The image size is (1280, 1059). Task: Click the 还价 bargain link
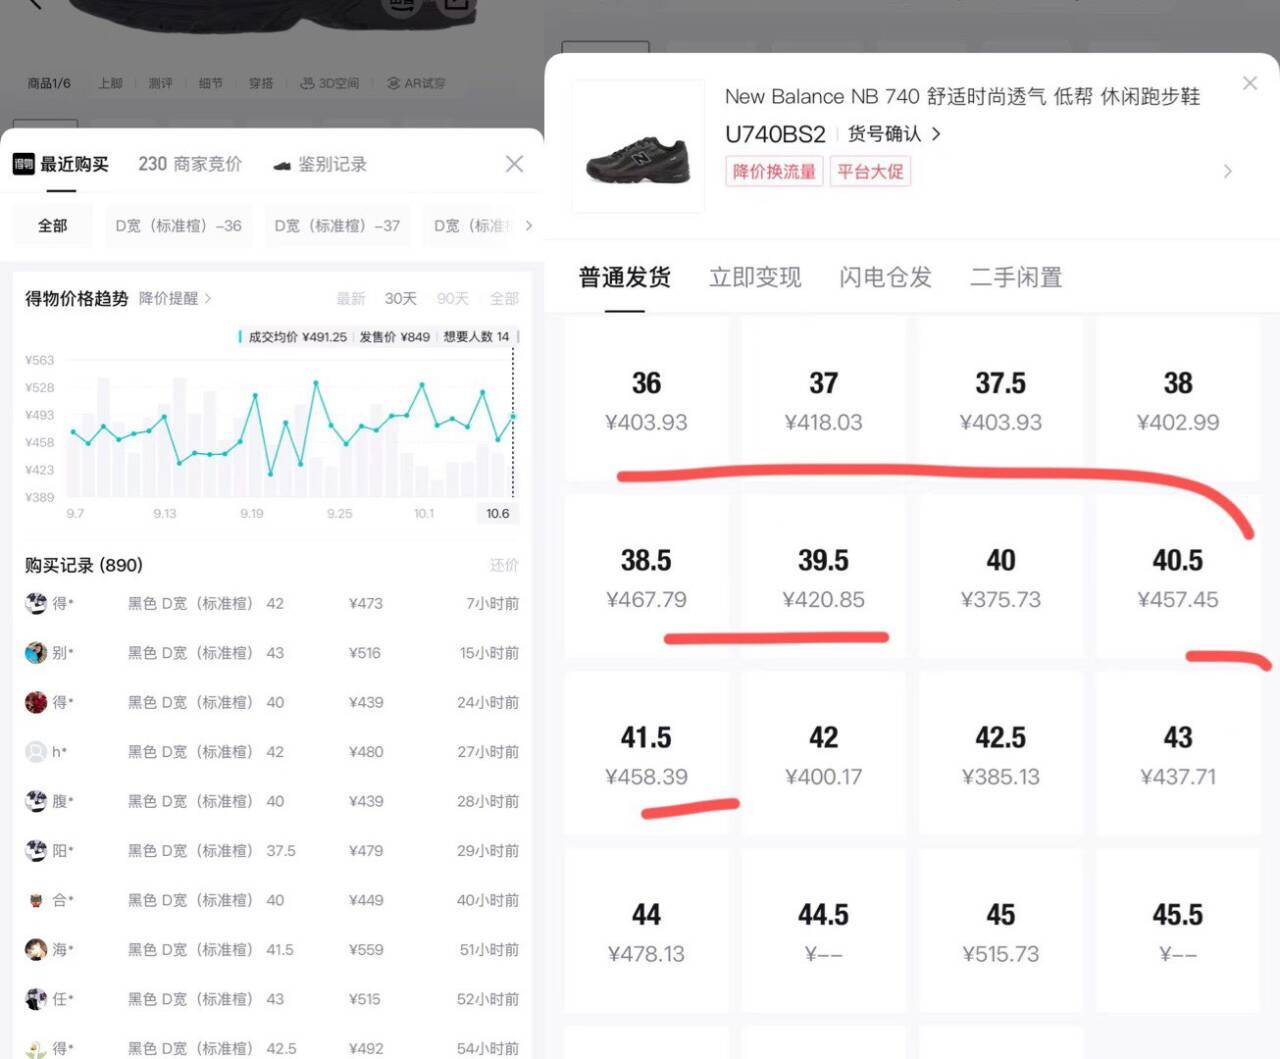pyautogui.click(x=504, y=565)
